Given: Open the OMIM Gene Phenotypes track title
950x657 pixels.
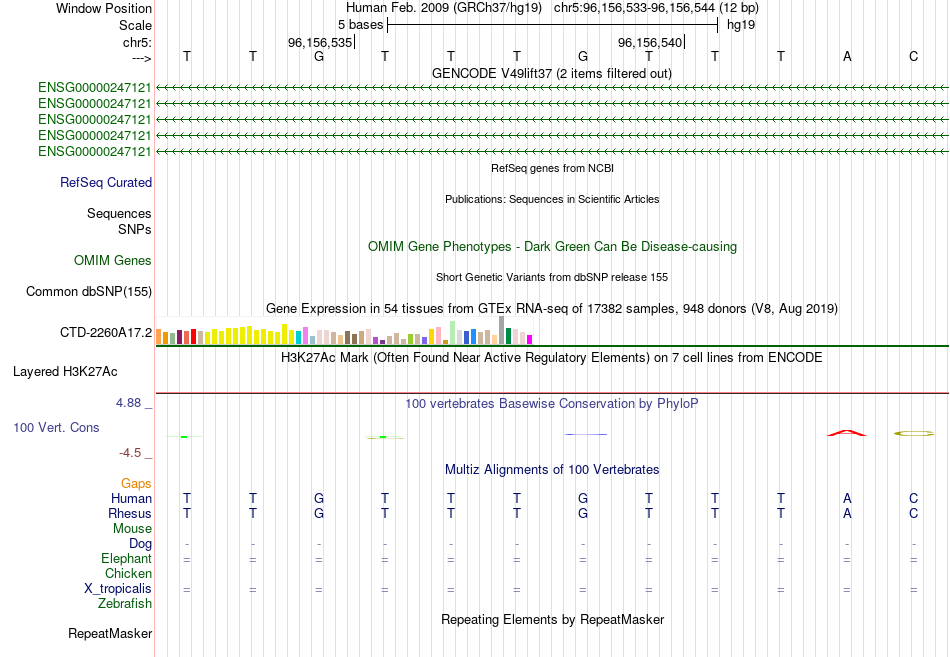Looking at the screenshot, I should click(552, 247).
